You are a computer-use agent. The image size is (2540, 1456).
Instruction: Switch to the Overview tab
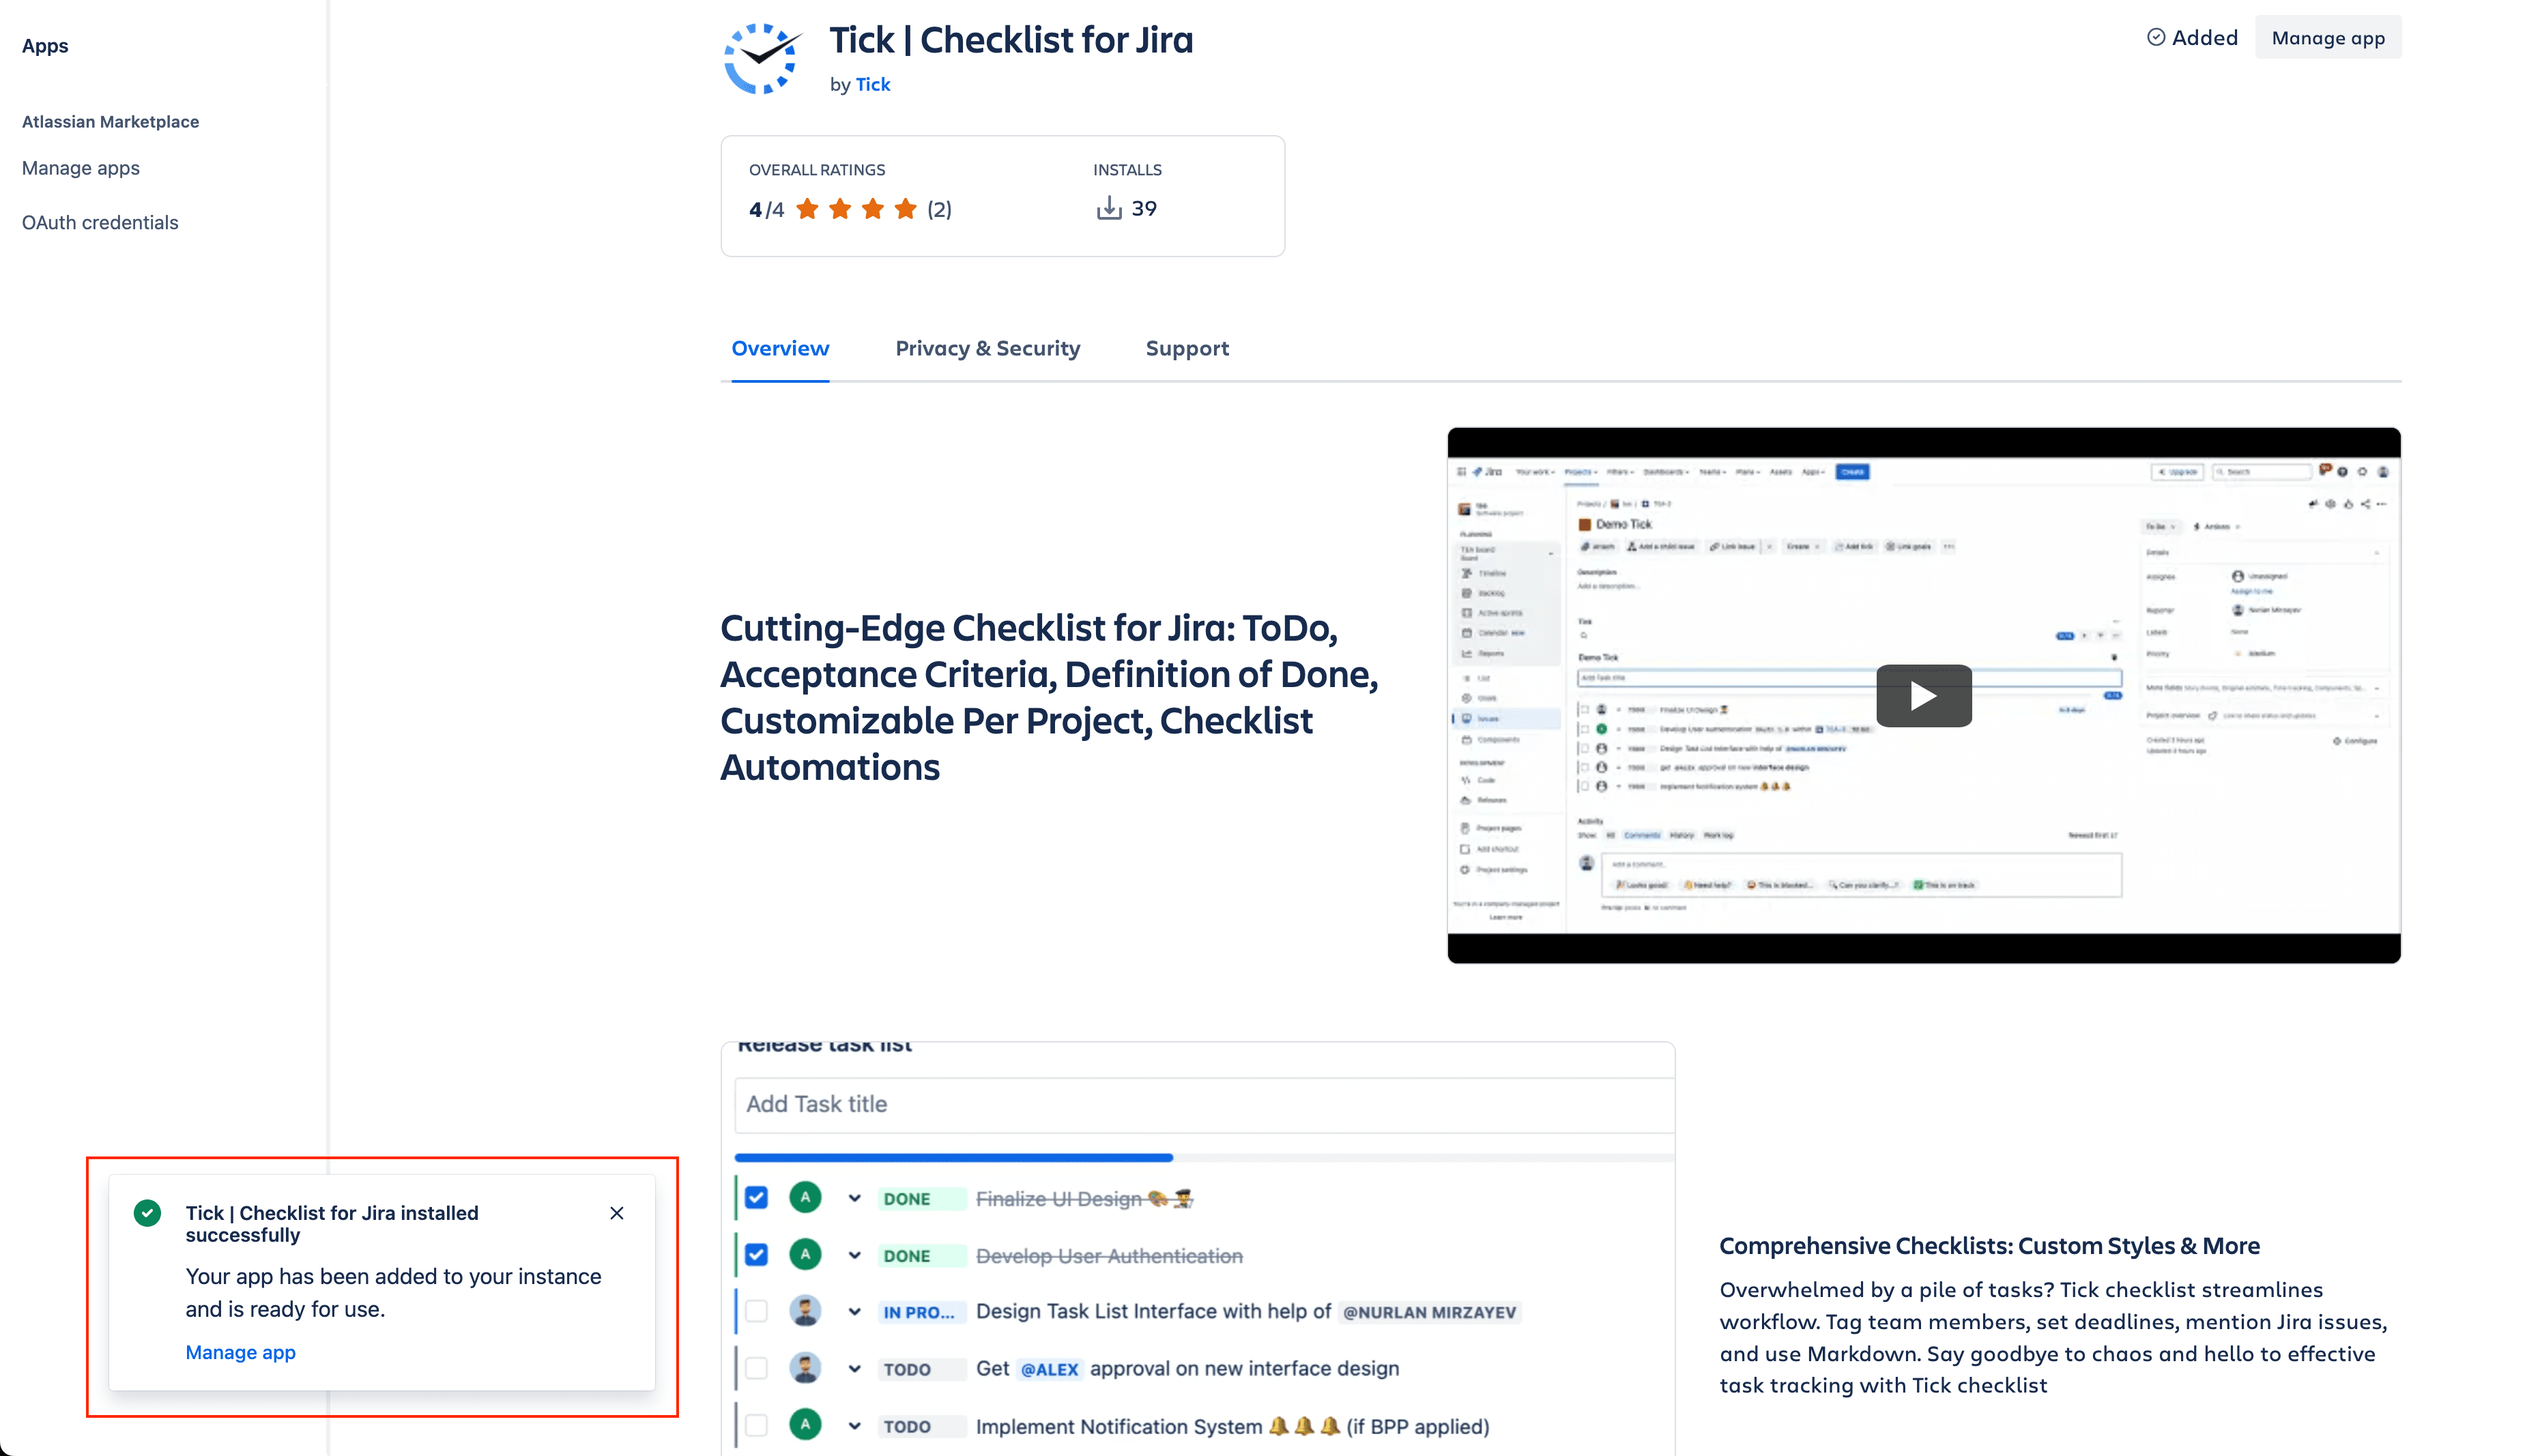pos(780,348)
